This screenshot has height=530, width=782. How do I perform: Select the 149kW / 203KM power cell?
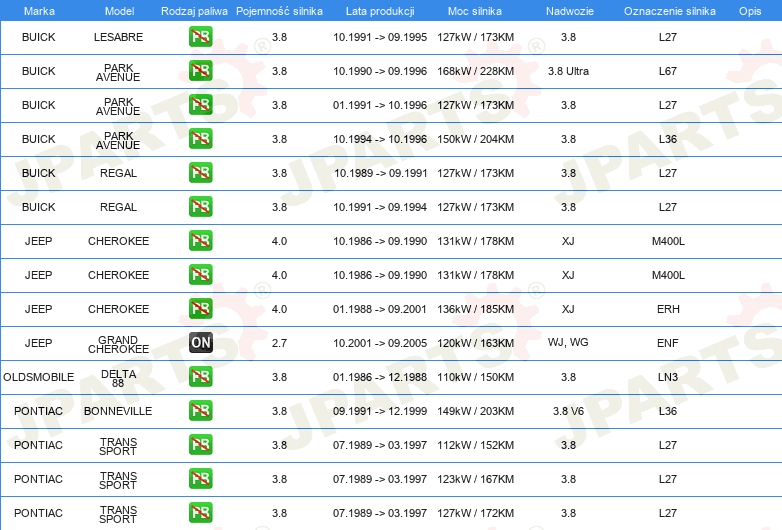pos(475,411)
